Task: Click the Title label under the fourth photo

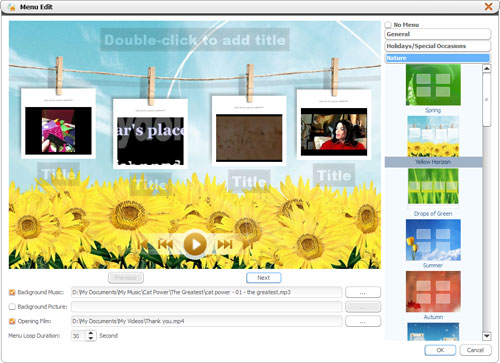Action: [334, 175]
